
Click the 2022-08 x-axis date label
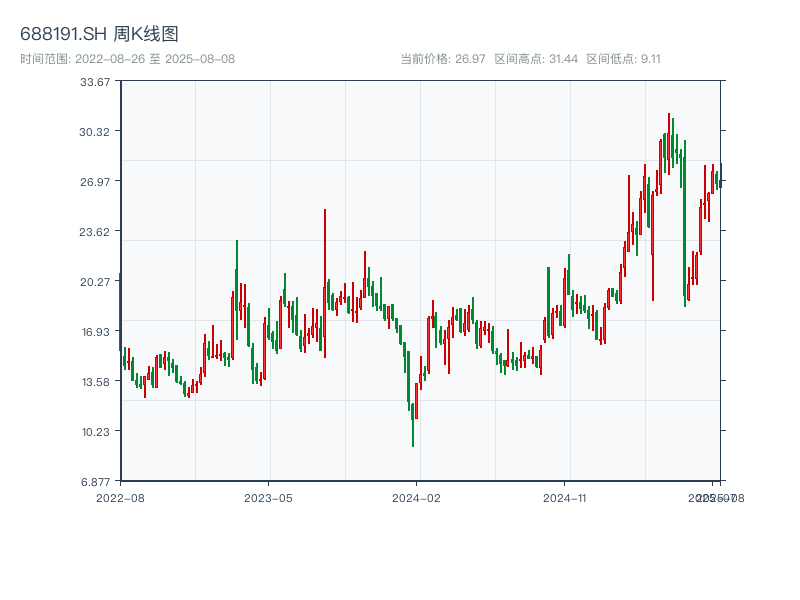tap(120, 497)
